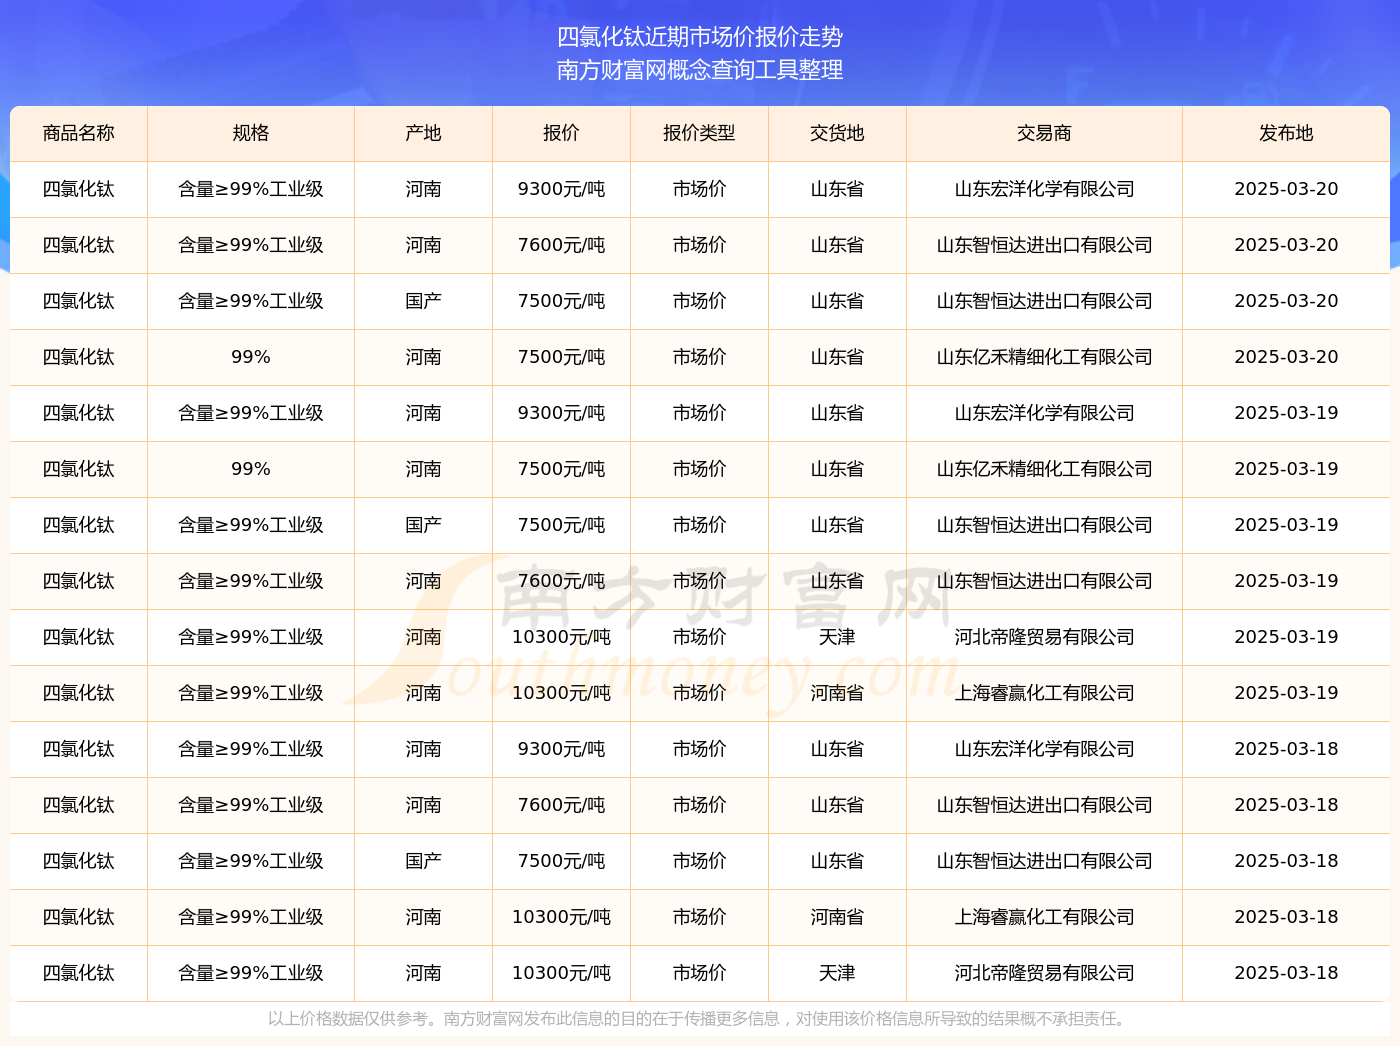The height and width of the screenshot is (1046, 1400).
Task: Click the 2025-03-18 date in 山东宏洋化学 row
Action: [1286, 749]
